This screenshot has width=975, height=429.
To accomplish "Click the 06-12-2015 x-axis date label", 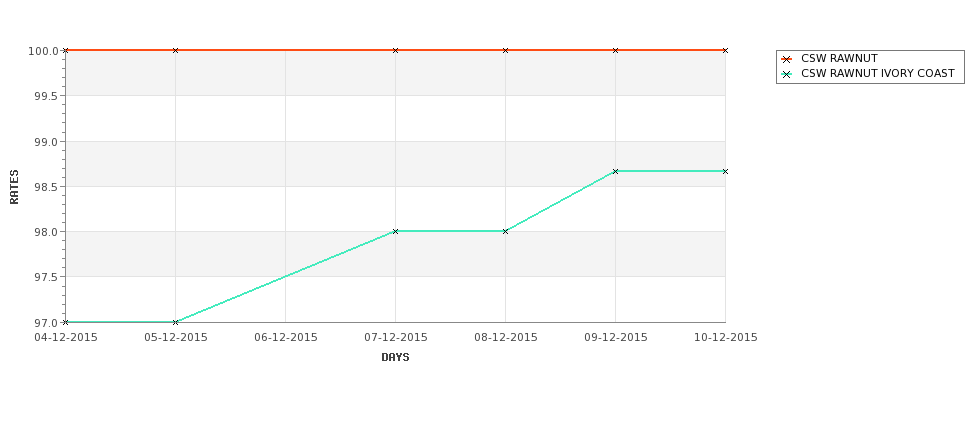I will 285,338.
